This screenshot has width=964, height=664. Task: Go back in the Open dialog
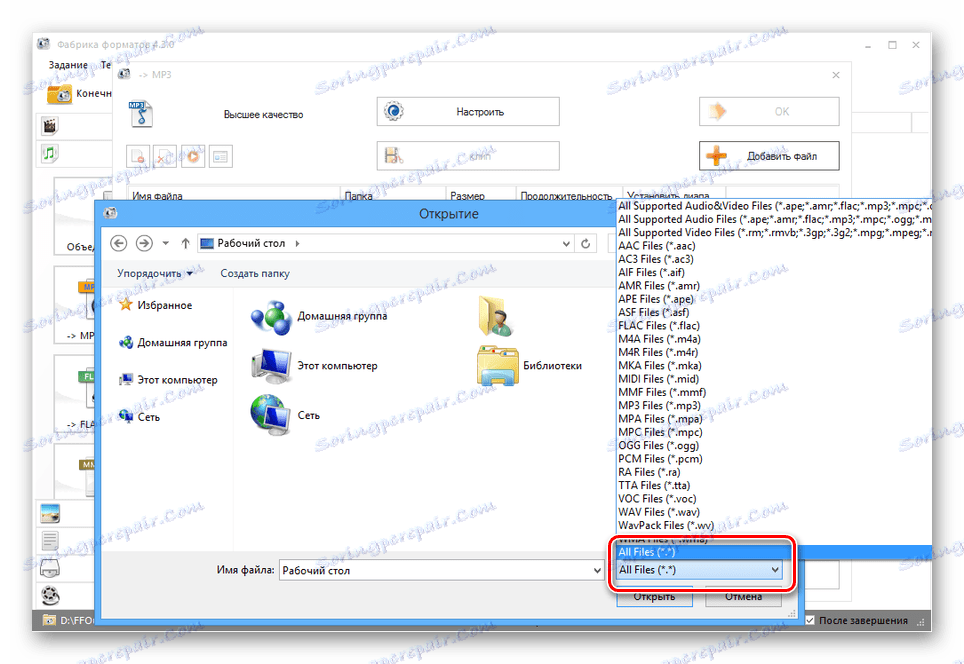pyautogui.click(x=119, y=243)
